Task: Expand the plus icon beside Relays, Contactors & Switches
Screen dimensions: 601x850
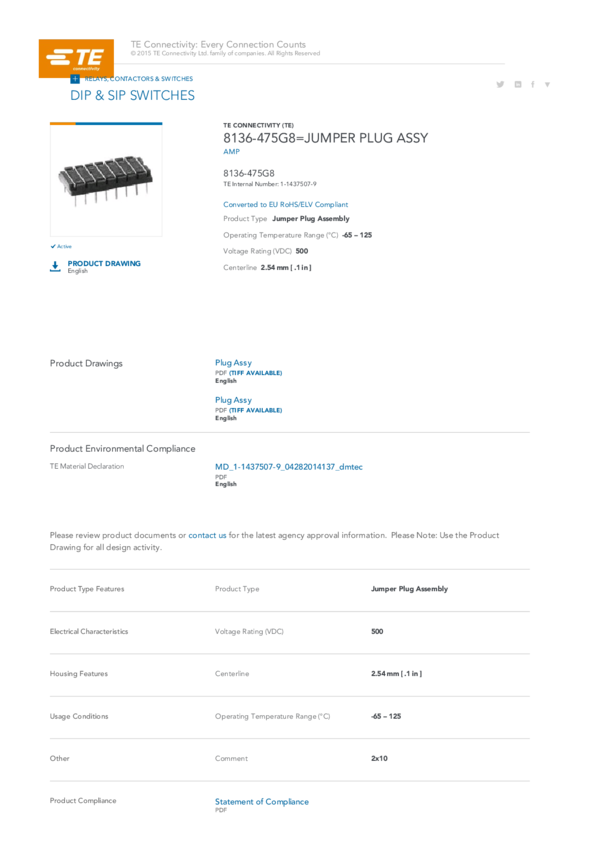Action: click(75, 79)
